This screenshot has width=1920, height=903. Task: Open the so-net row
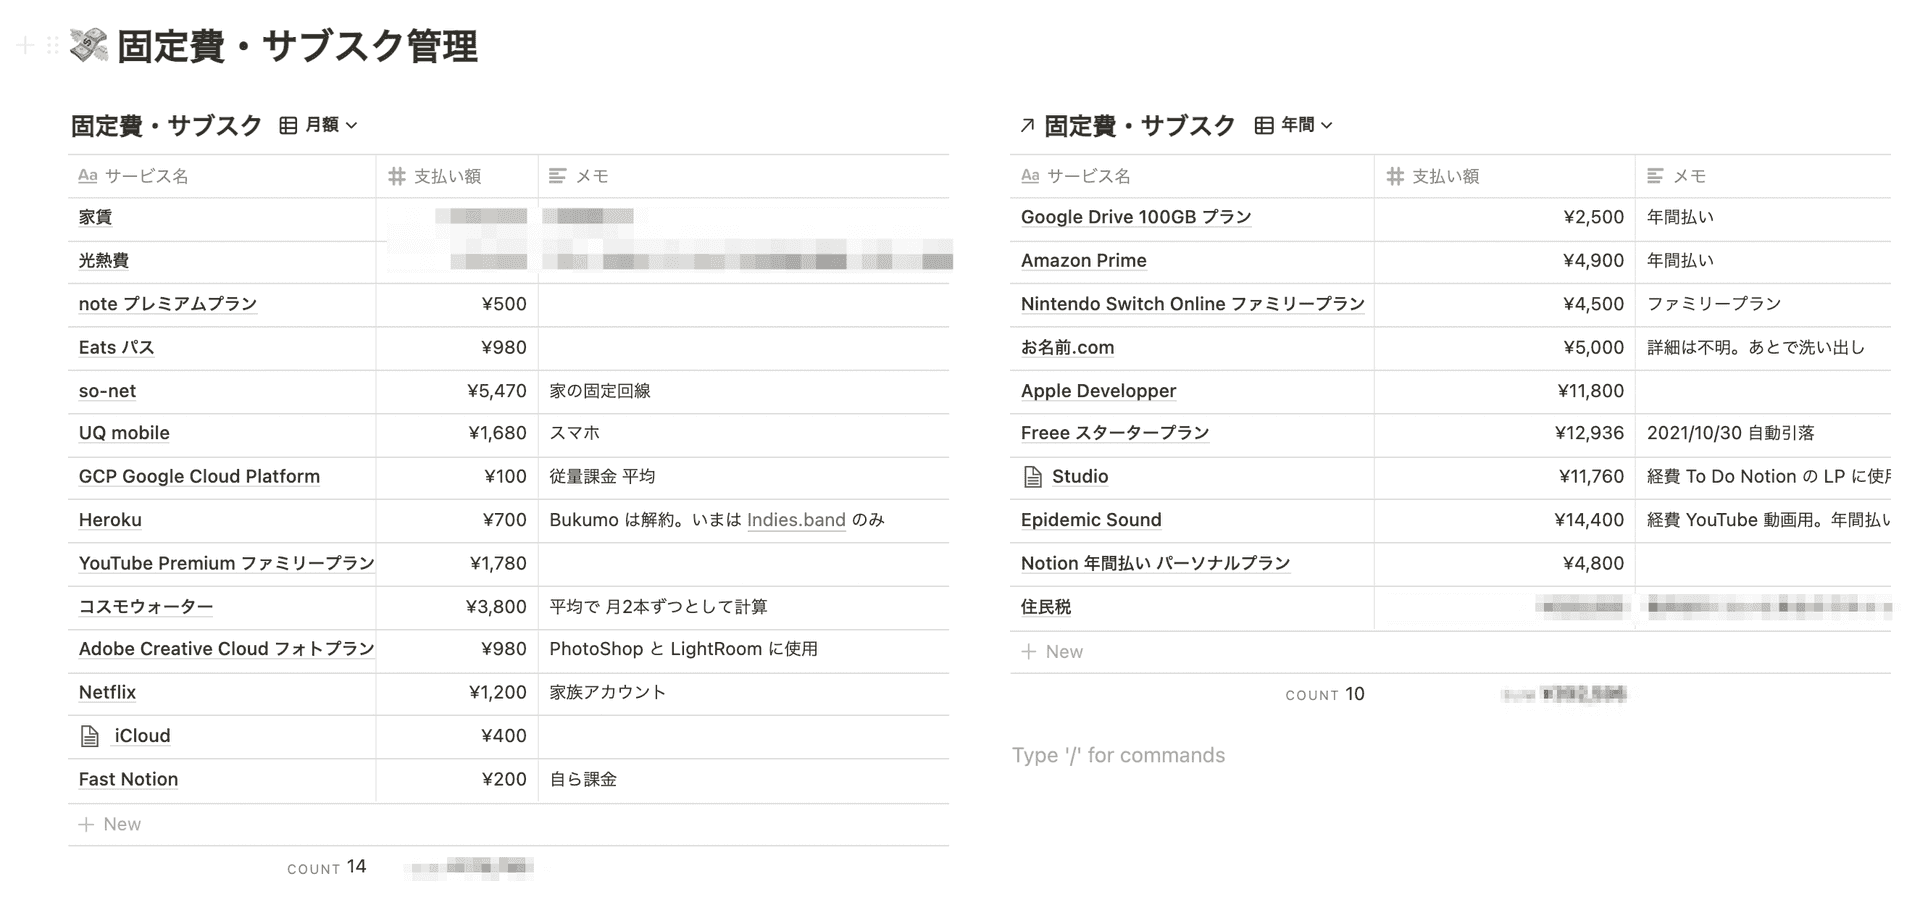click(107, 391)
